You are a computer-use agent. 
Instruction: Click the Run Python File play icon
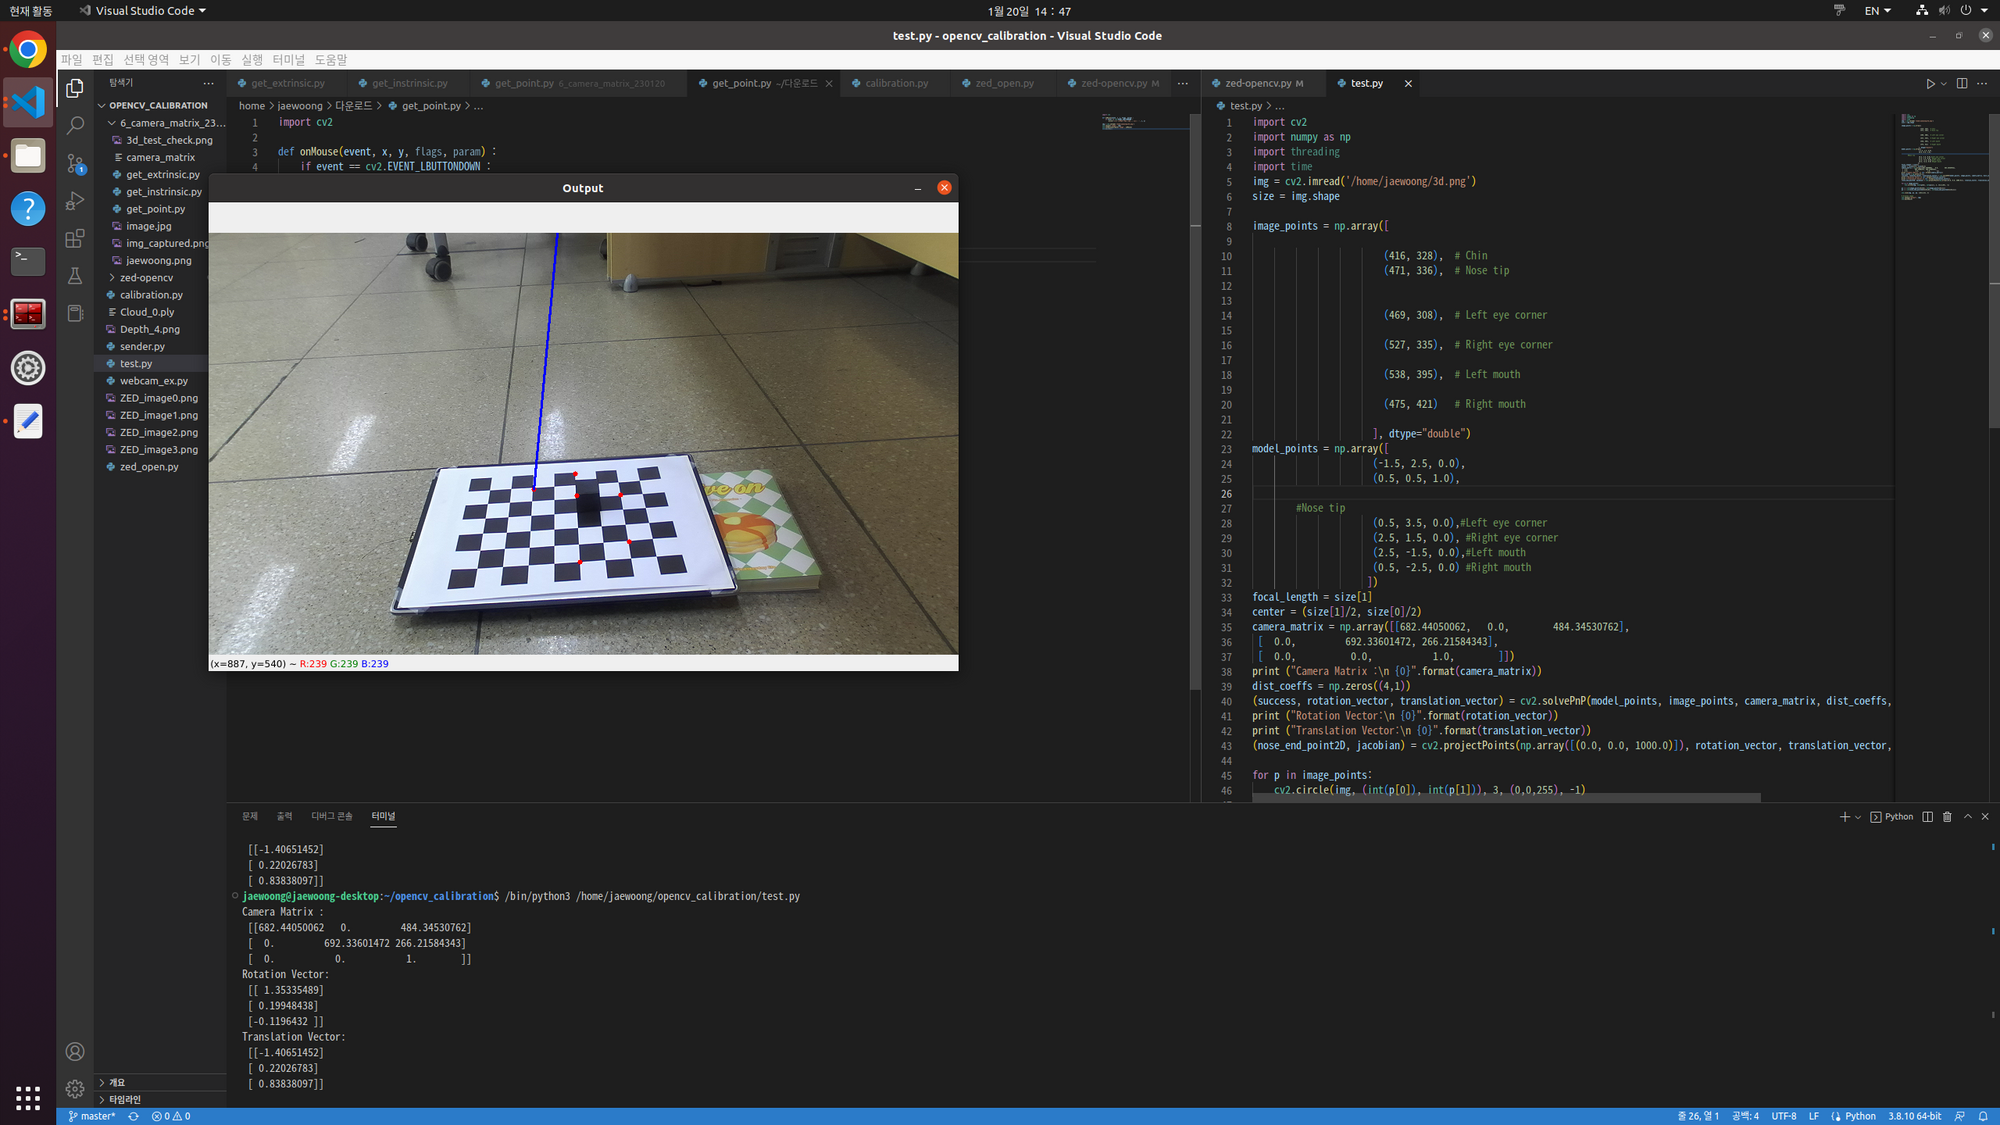(1930, 84)
